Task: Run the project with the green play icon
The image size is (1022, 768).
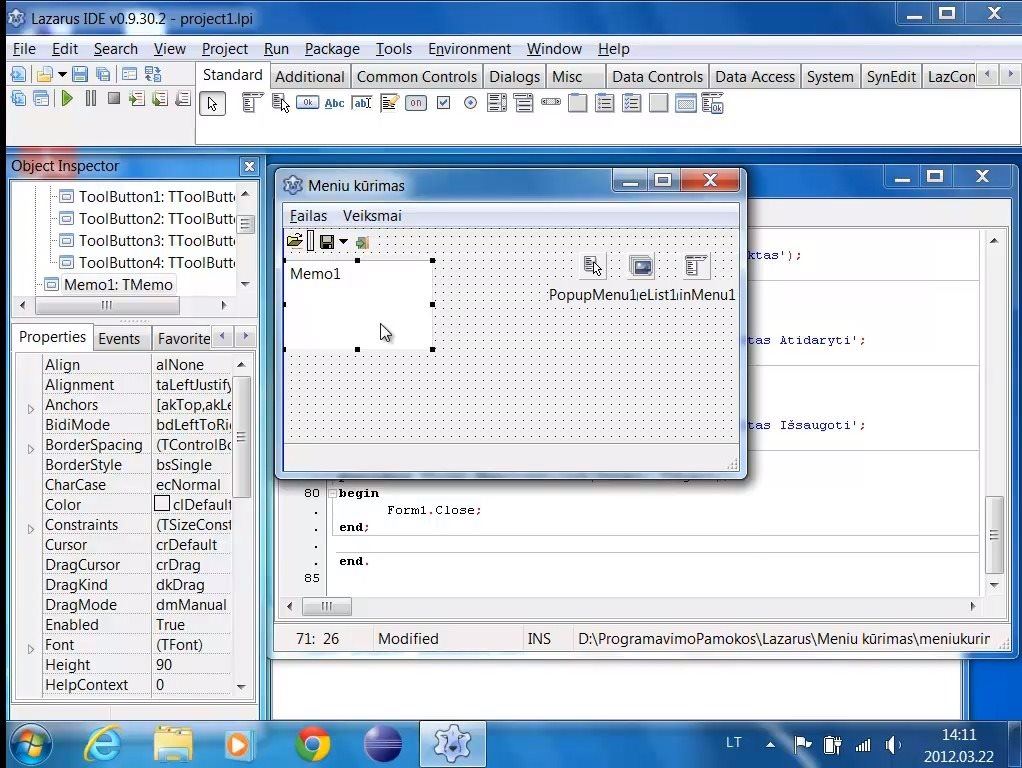Action: (x=66, y=98)
